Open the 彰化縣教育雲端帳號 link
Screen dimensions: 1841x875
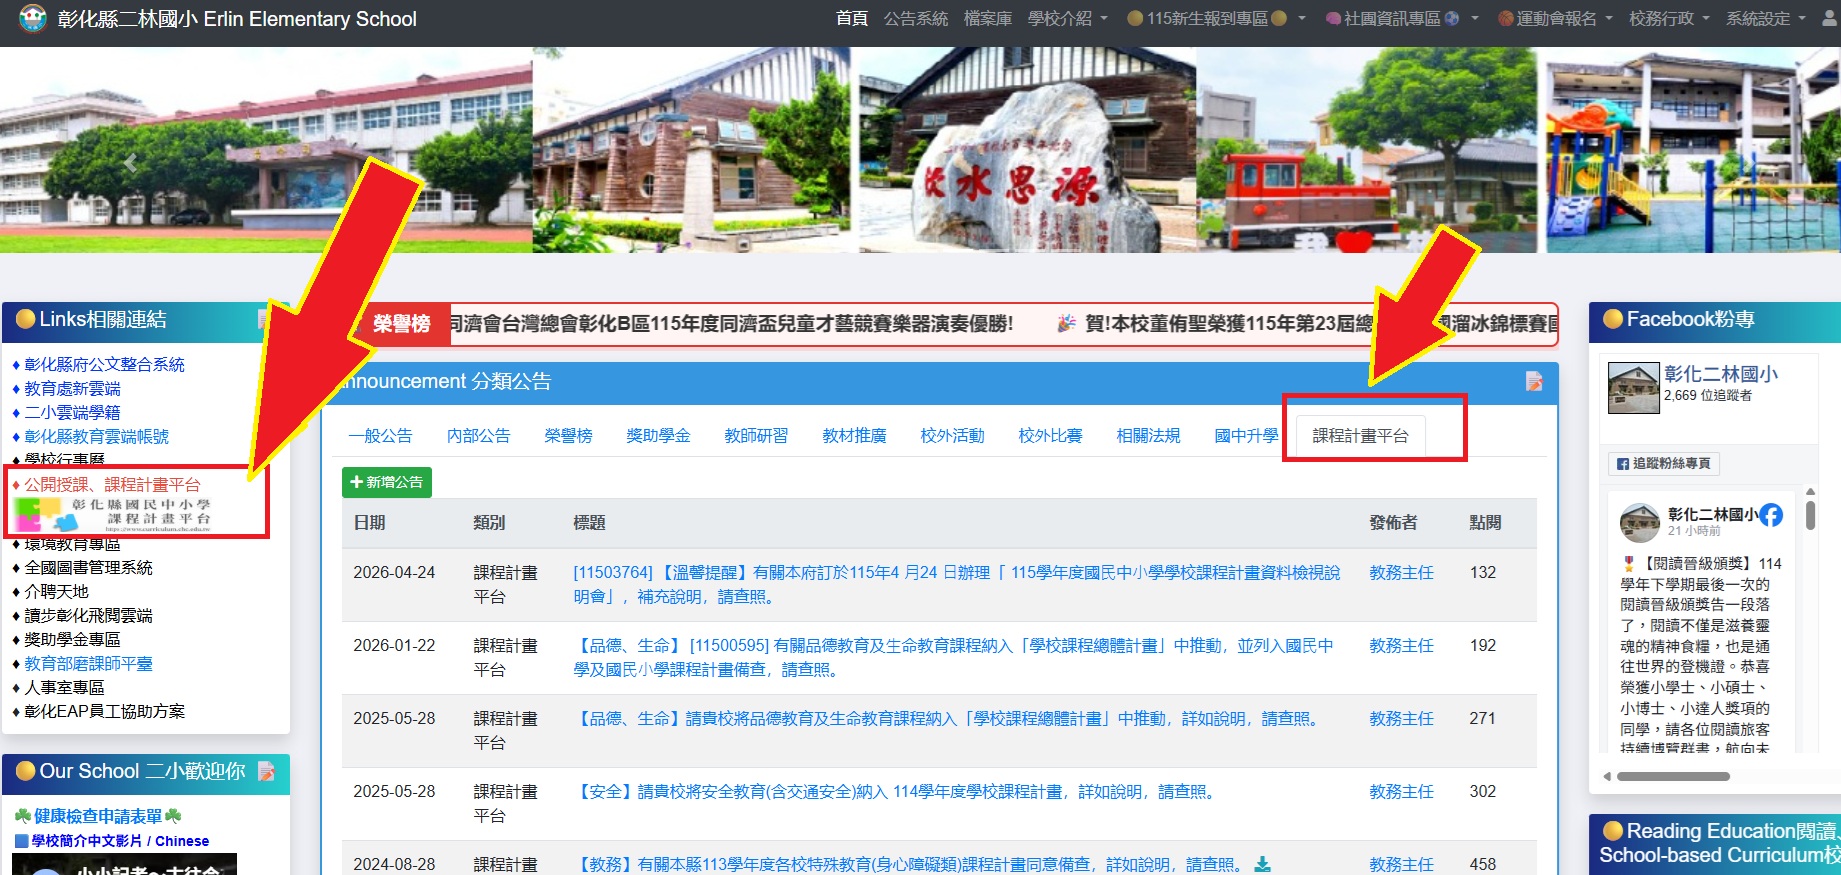pyautogui.click(x=96, y=436)
